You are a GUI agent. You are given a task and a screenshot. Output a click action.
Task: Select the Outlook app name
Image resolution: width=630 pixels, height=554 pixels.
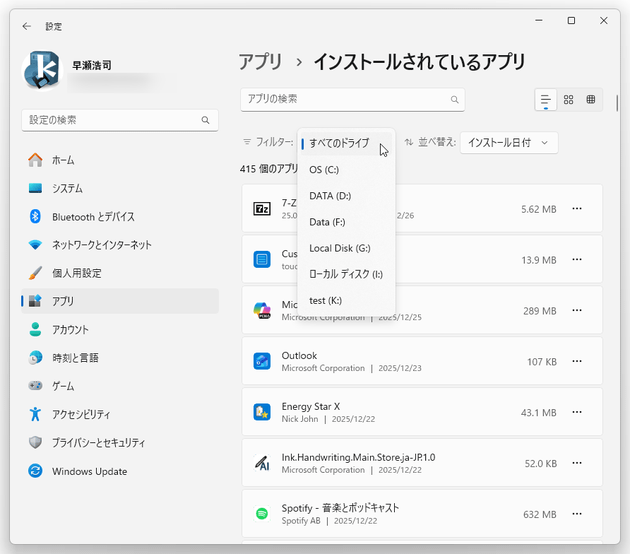299,356
